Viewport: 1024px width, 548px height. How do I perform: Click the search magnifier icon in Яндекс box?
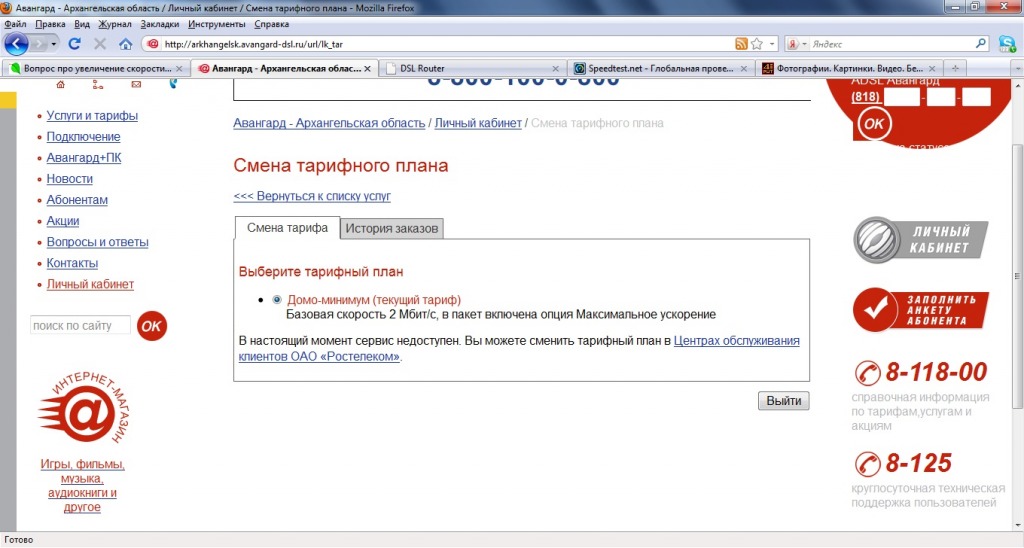click(x=981, y=44)
